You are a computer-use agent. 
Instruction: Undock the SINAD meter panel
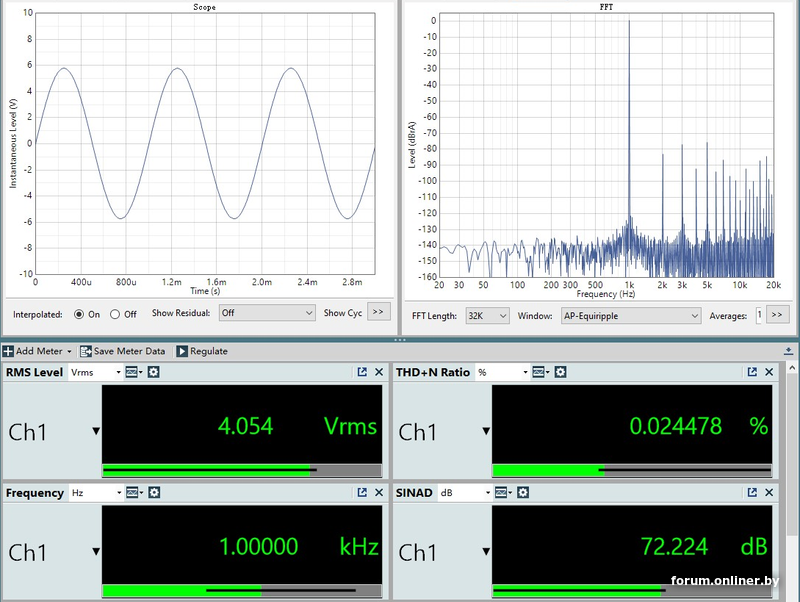tap(752, 493)
